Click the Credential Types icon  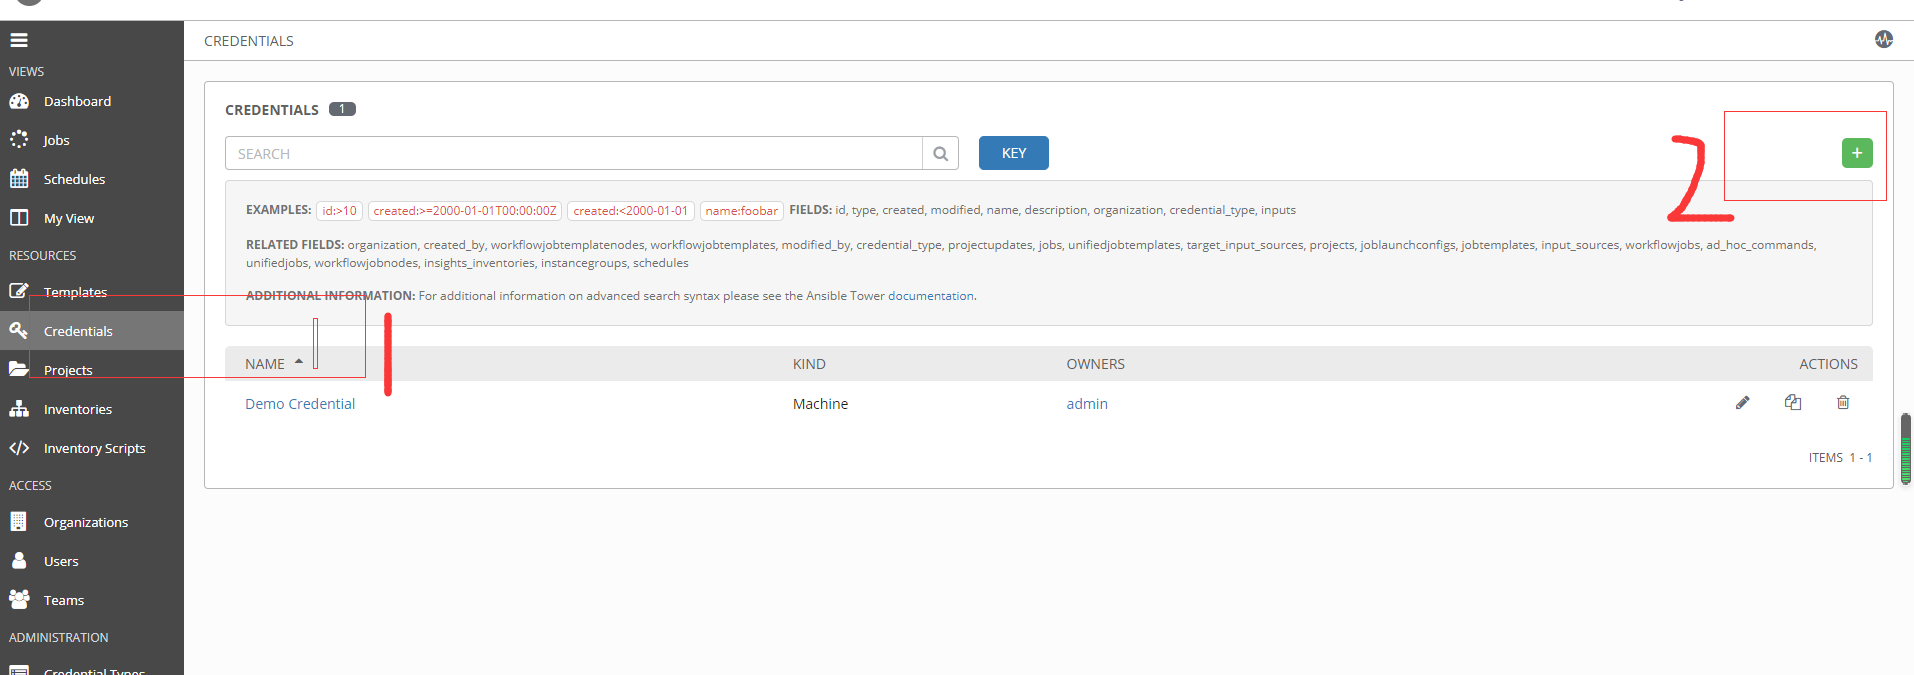point(19,671)
